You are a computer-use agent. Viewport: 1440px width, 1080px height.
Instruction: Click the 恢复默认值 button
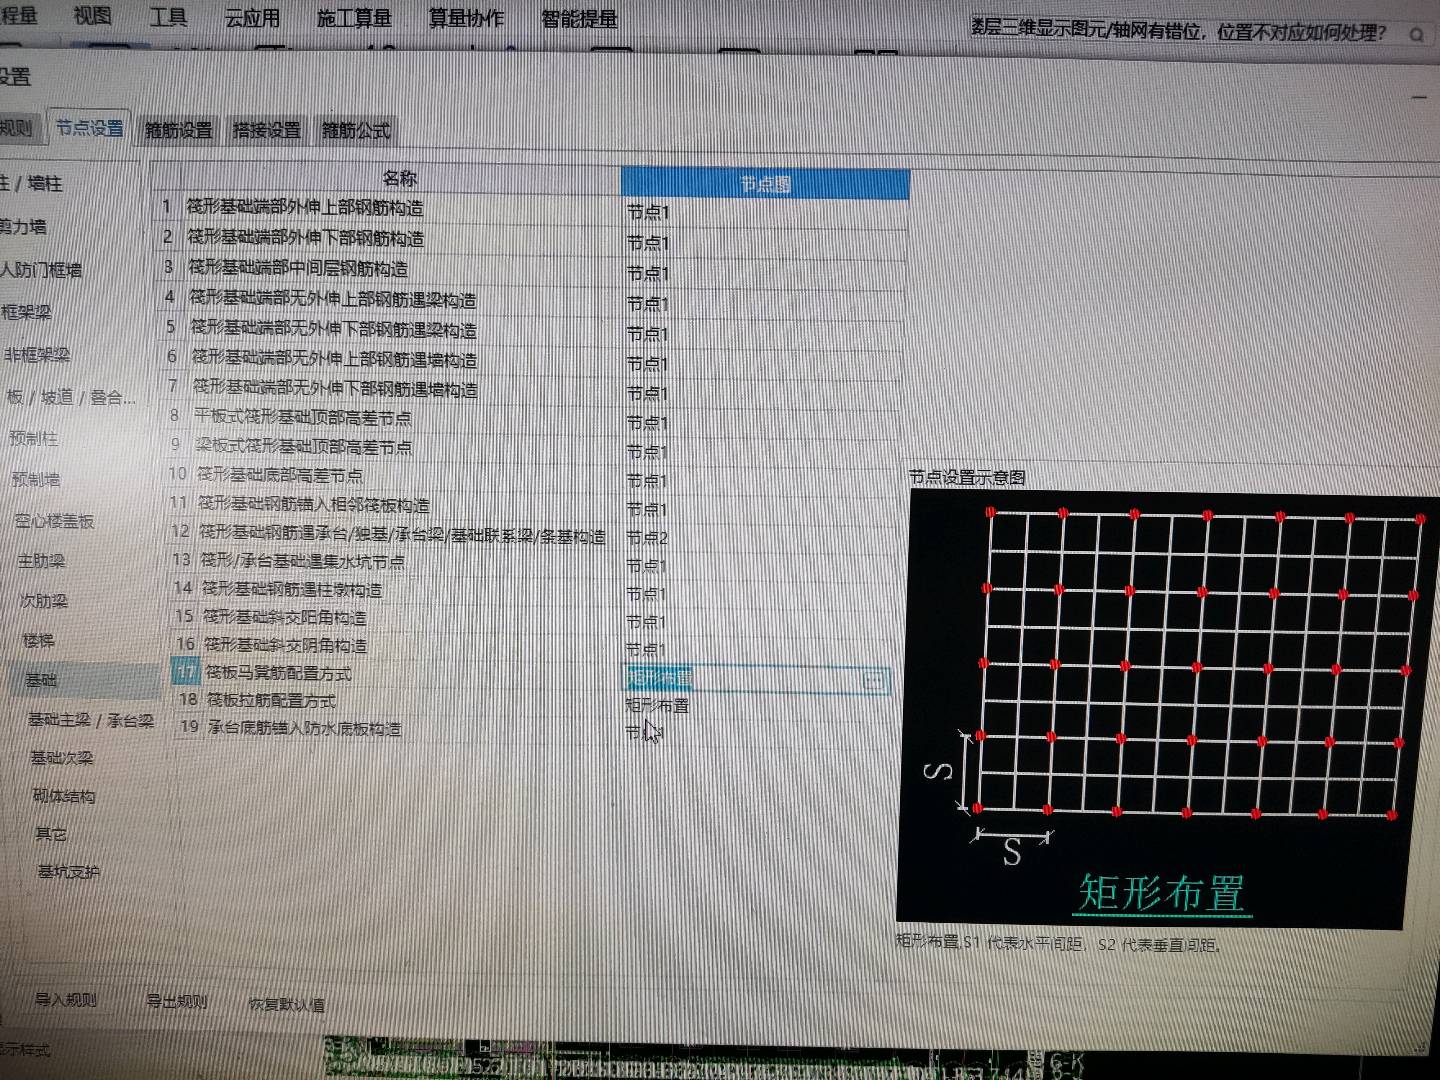click(x=286, y=1004)
